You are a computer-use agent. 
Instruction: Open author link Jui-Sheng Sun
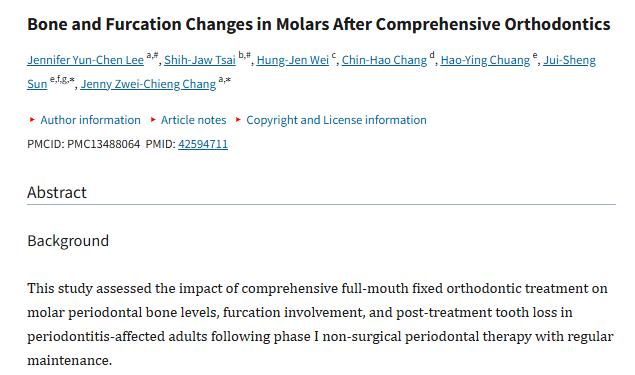569,60
